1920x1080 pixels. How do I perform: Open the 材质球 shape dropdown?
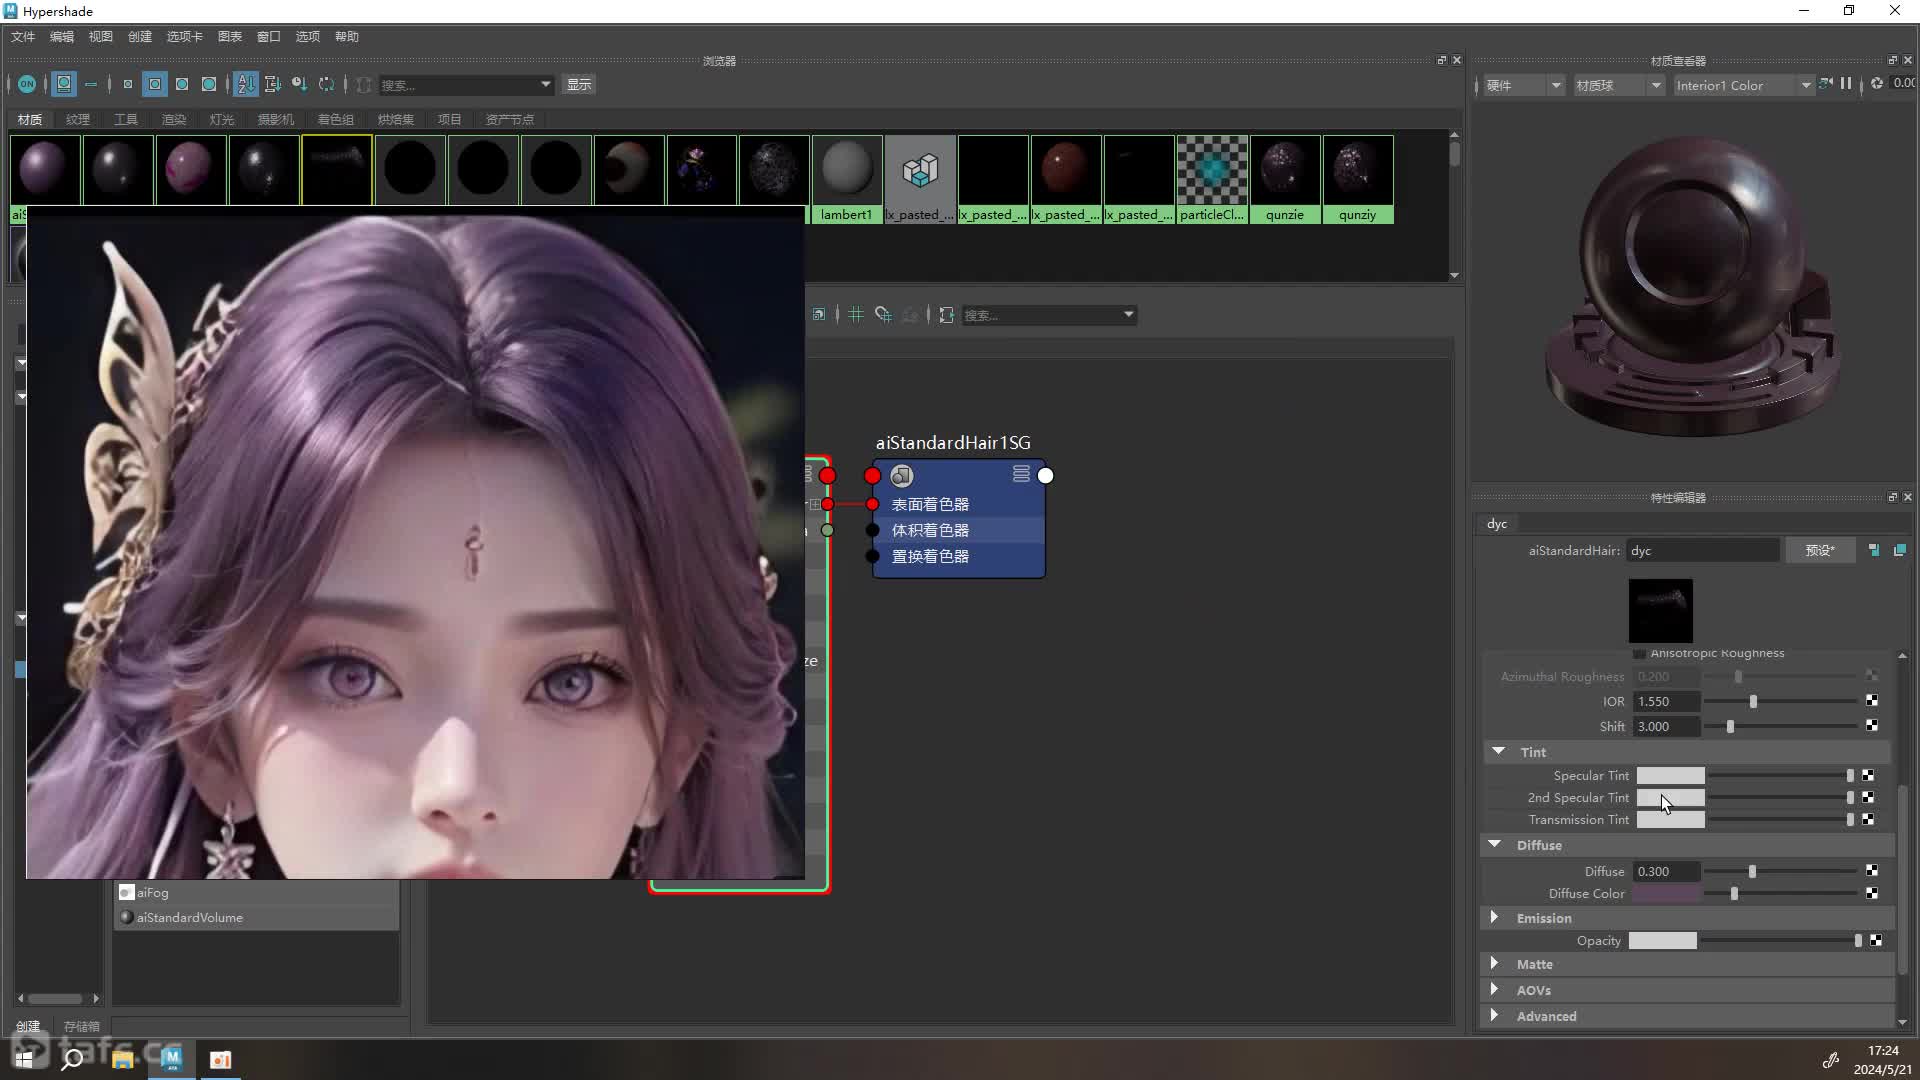(1618, 85)
